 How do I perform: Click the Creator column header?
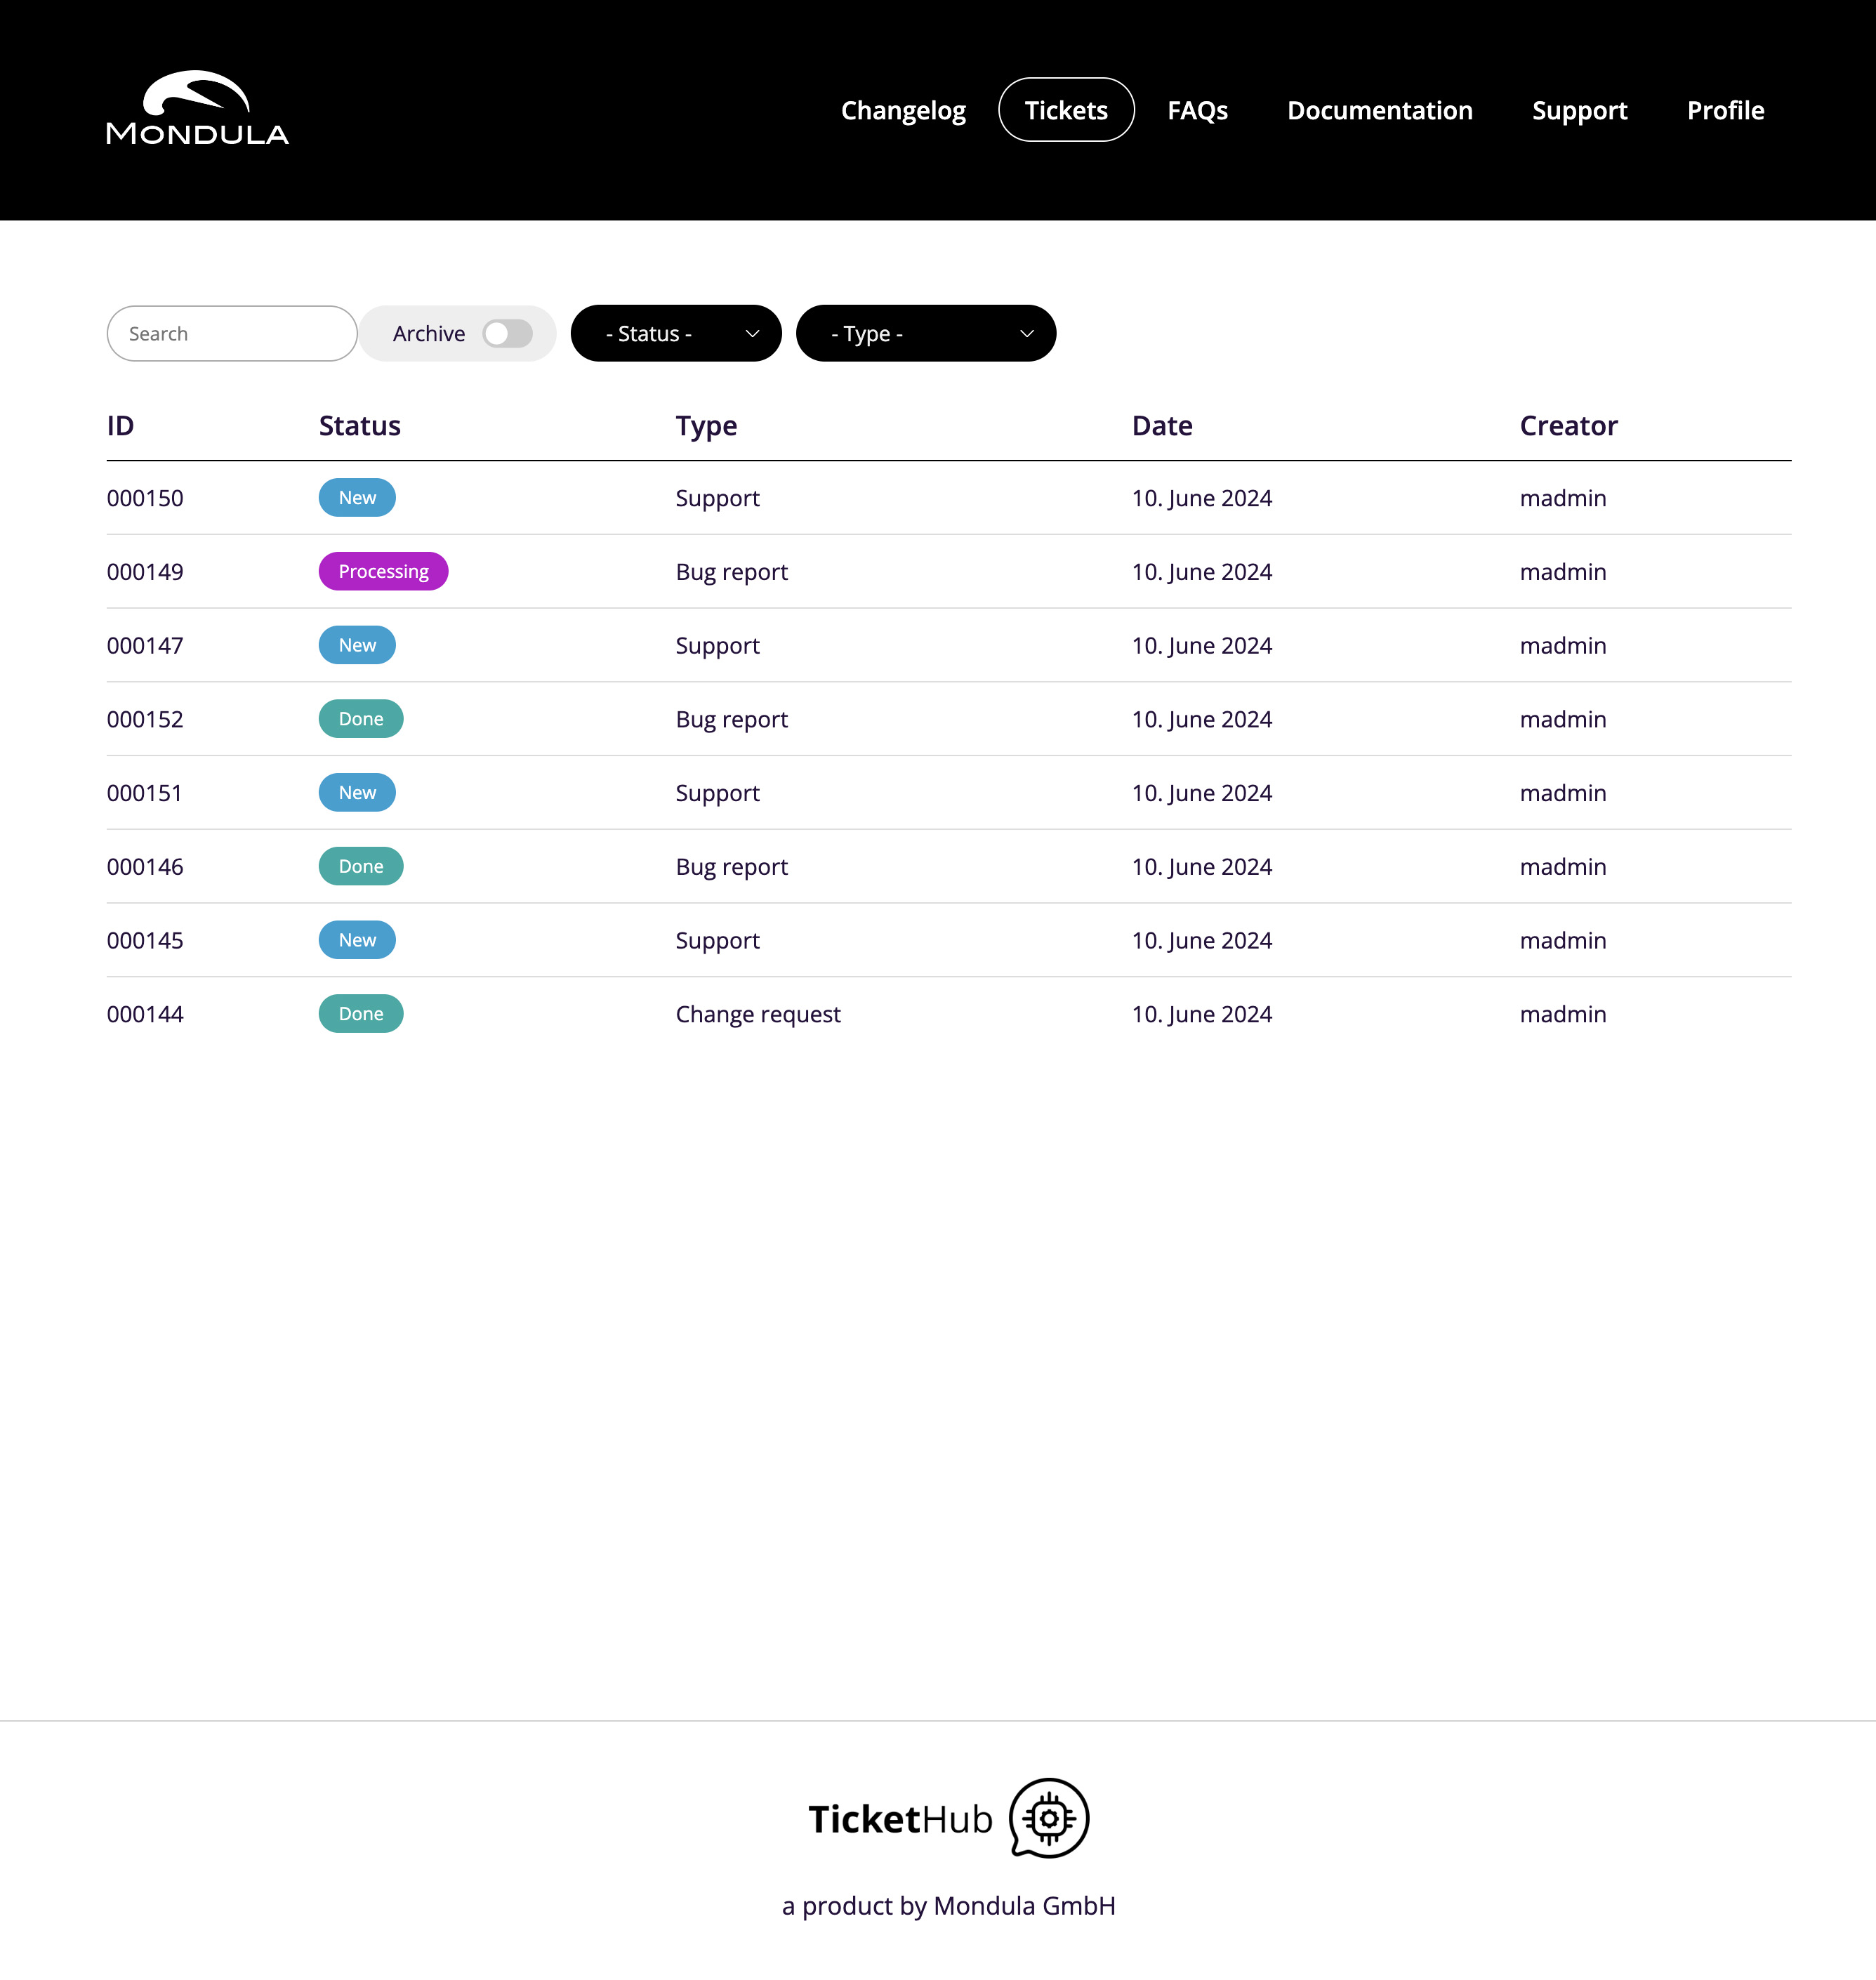pos(1568,426)
